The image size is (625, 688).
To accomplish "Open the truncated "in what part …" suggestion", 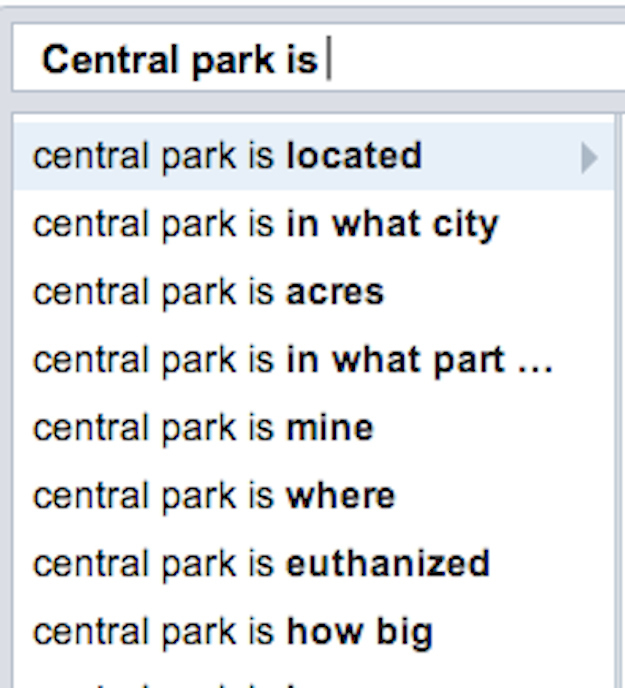I will pyautogui.click(x=292, y=360).
